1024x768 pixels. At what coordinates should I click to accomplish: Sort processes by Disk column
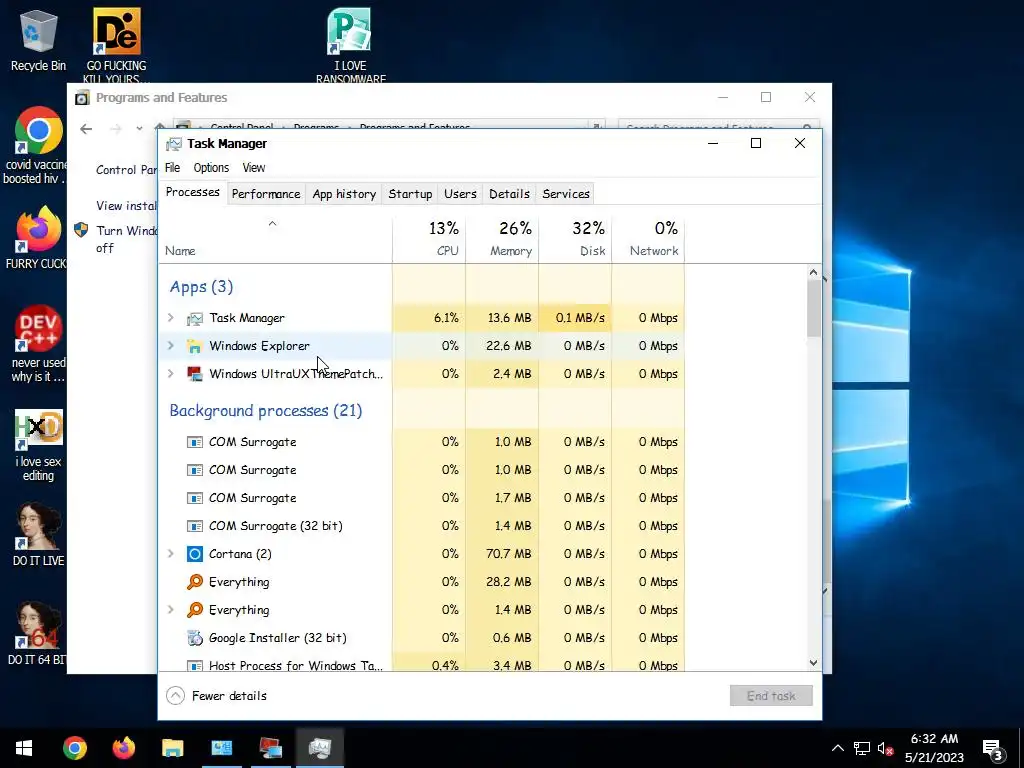click(575, 240)
